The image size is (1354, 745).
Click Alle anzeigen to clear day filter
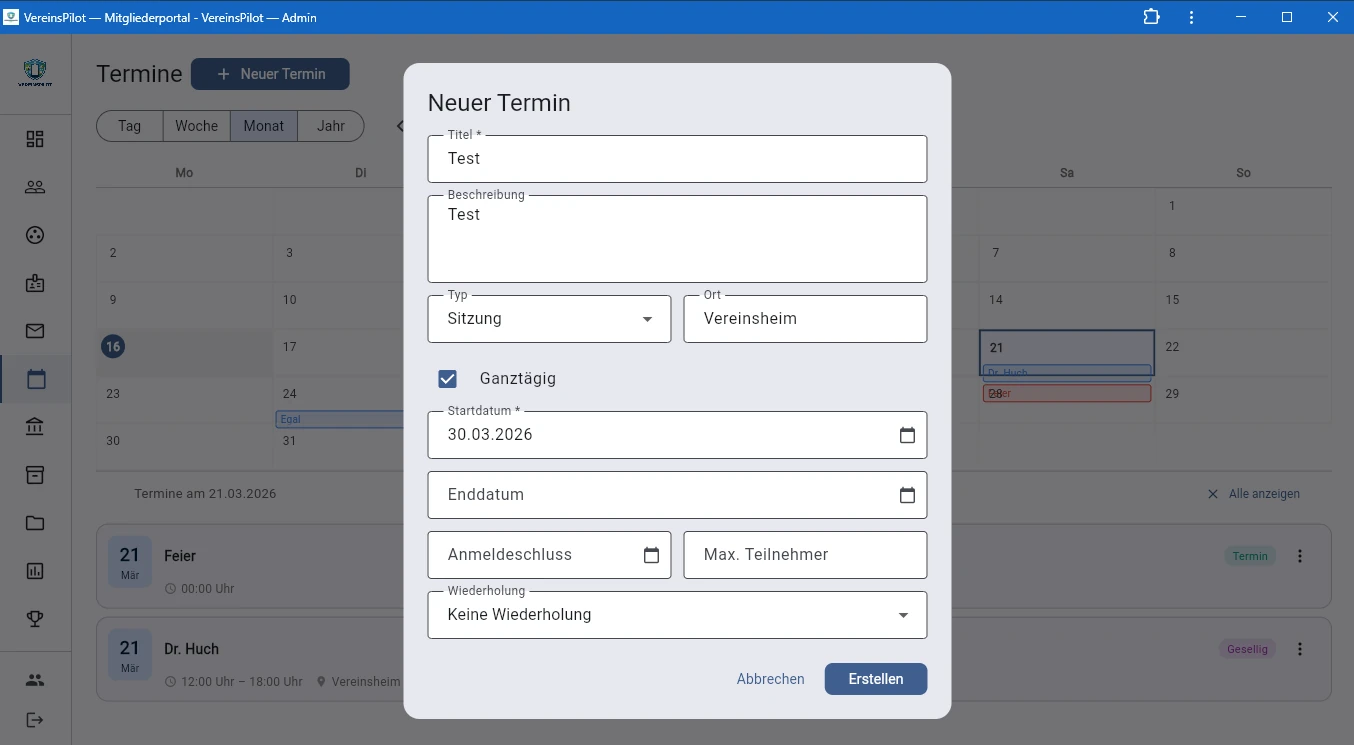click(x=1253, y=493)
